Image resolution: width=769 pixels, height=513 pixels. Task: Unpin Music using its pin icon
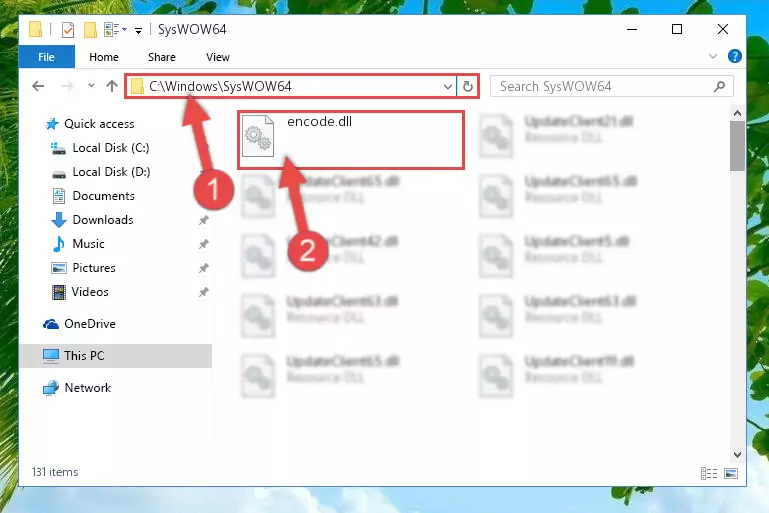coord(204,244)
